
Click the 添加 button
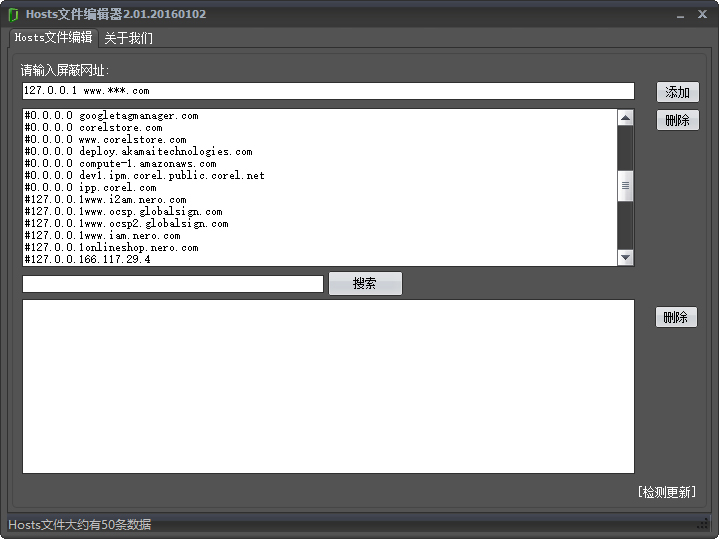[677, 92]
